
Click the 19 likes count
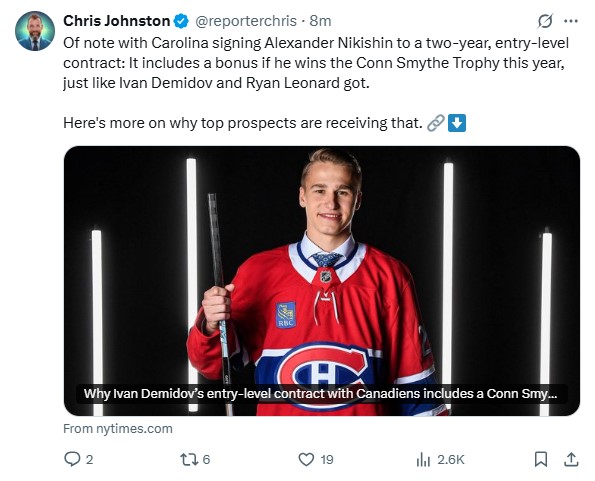click(326, 460)
